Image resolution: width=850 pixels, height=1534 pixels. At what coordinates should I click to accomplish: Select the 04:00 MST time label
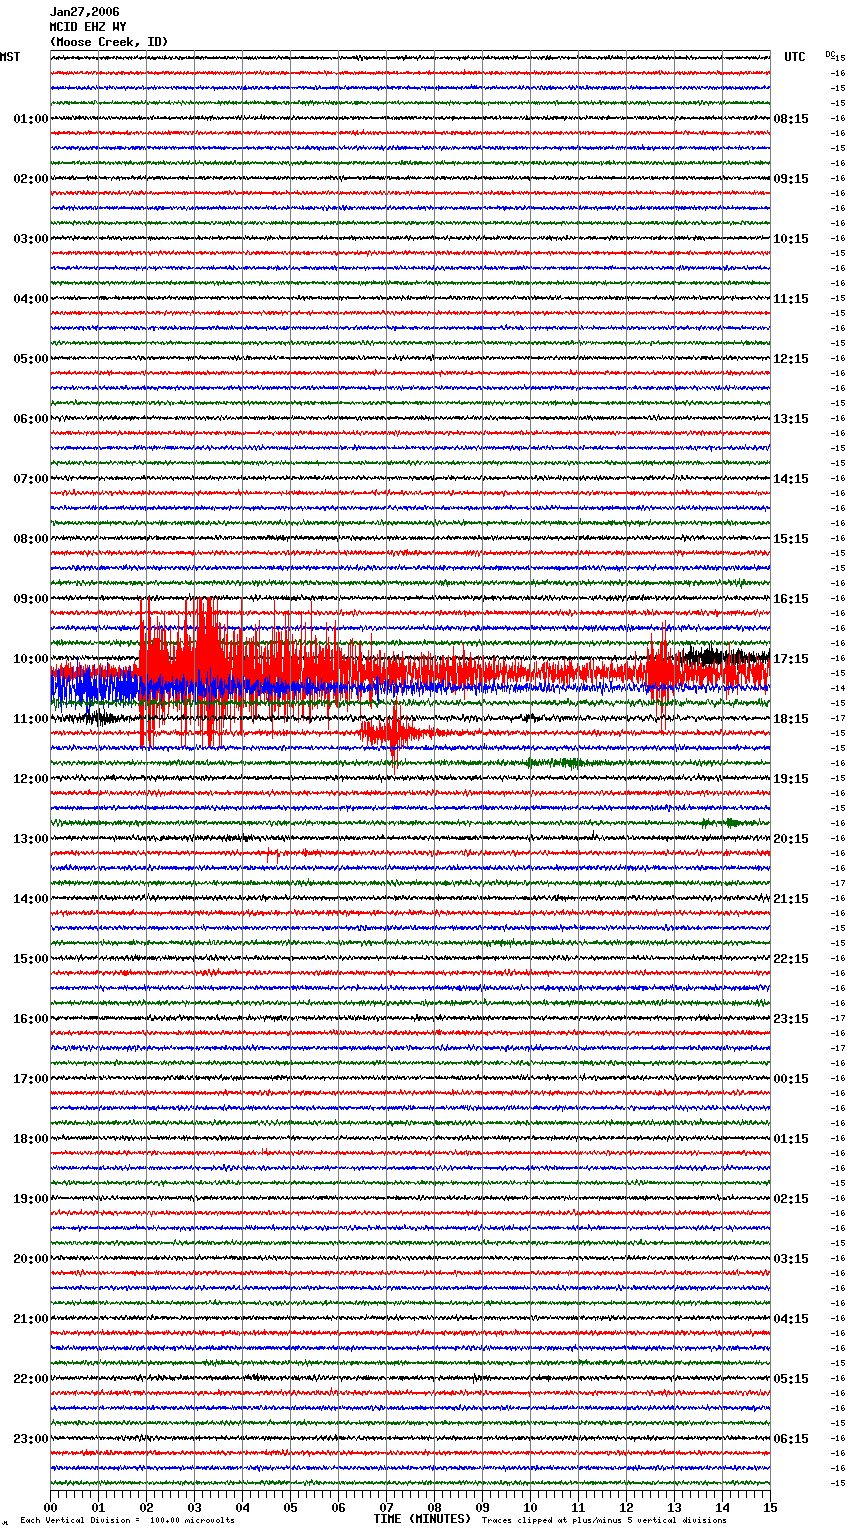point(31,299)
